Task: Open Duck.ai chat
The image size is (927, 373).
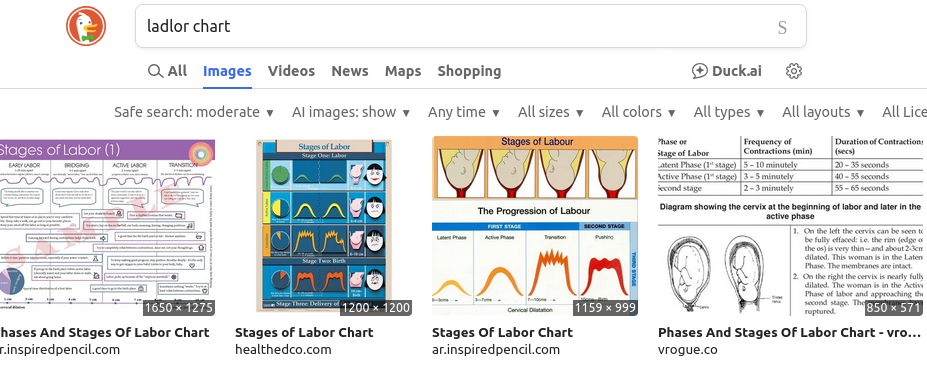Action: (x=727, y=72)
